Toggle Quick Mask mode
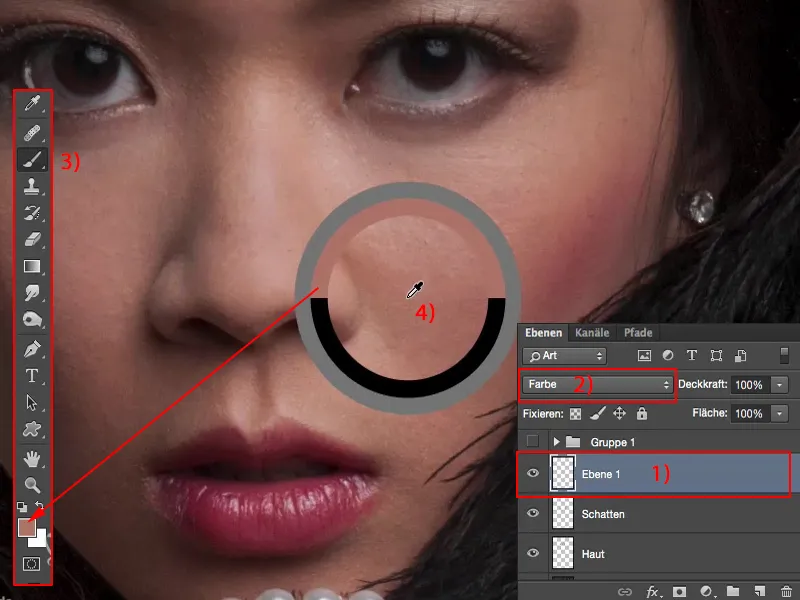 (x=32, y=564)
